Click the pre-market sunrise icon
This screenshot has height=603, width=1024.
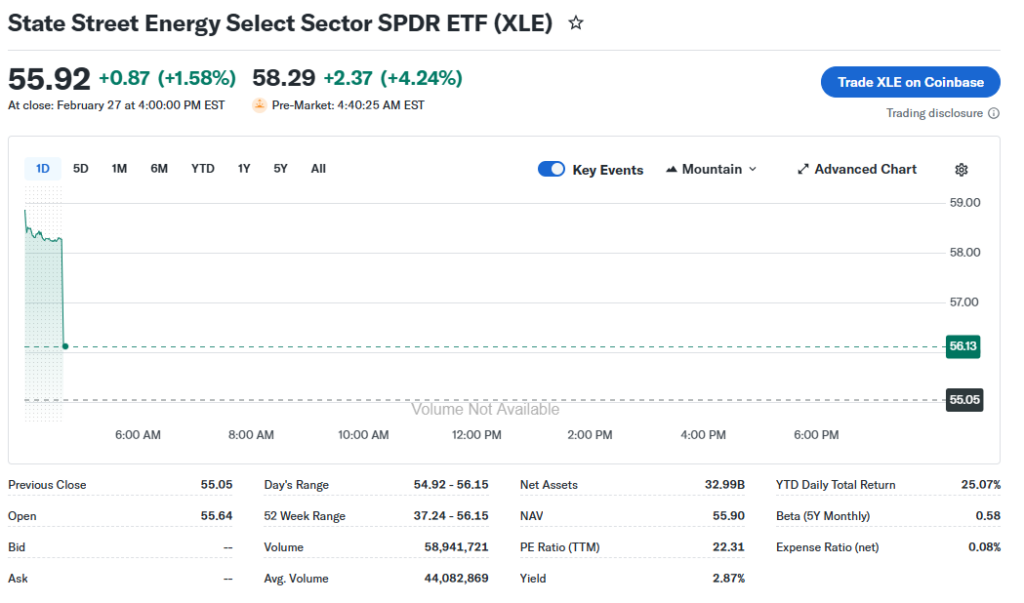(260, 105)
